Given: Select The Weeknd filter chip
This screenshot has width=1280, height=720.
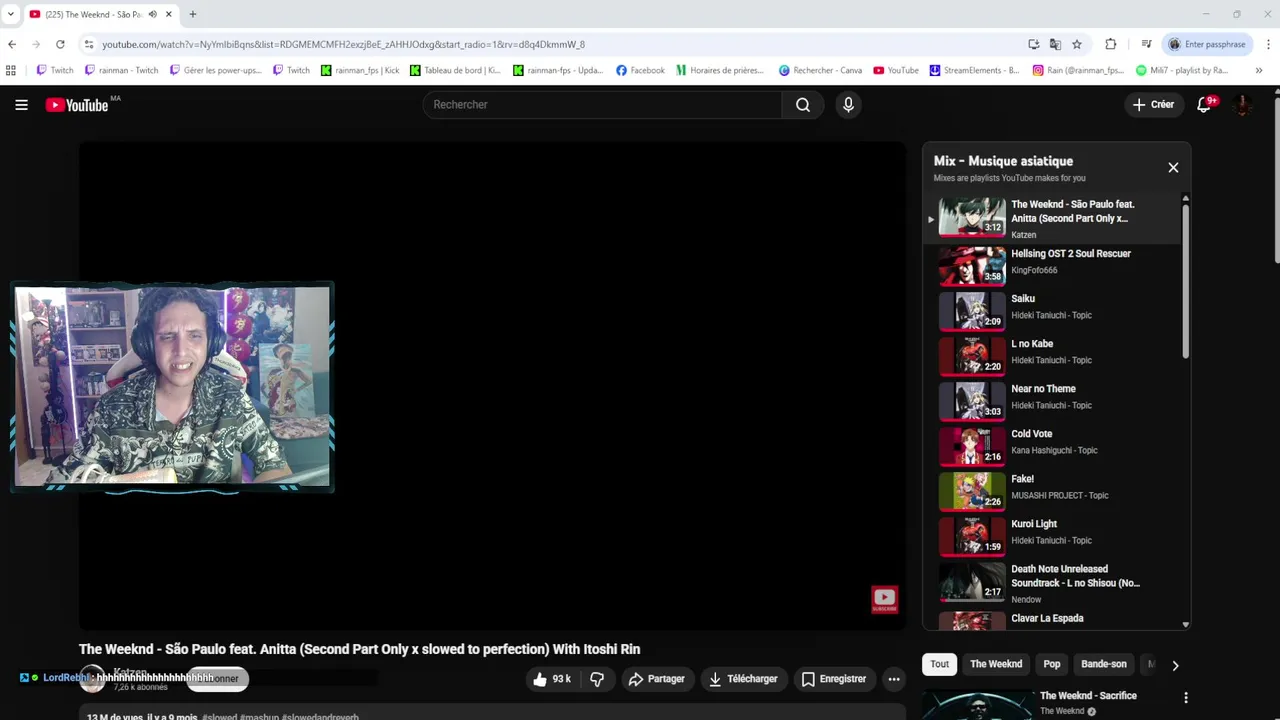Looking at the screenshot, I should click(x=996, y=664).
